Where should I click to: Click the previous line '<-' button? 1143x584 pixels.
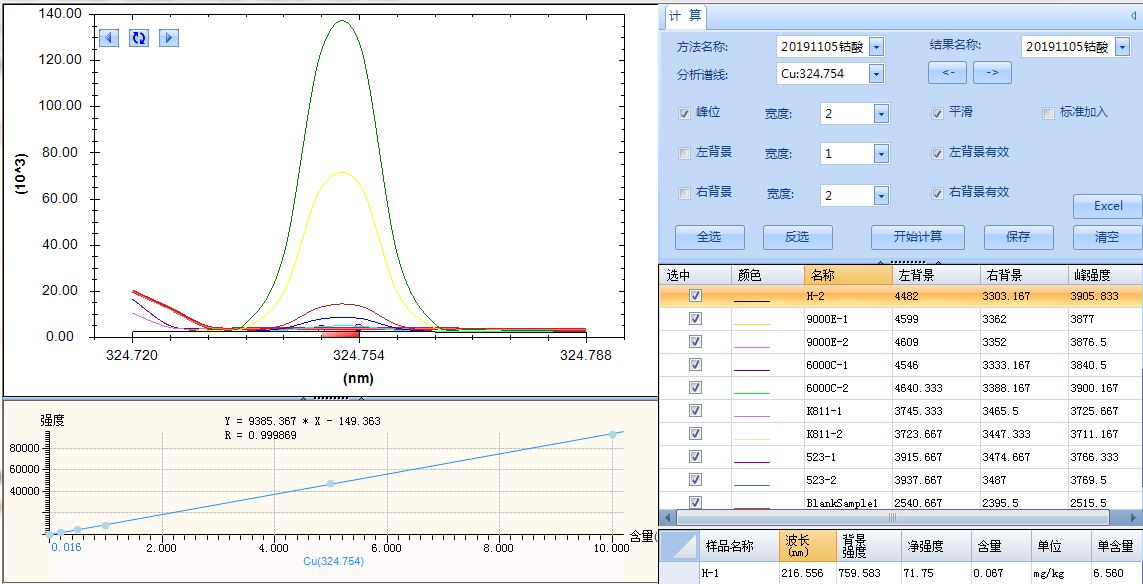947,73
